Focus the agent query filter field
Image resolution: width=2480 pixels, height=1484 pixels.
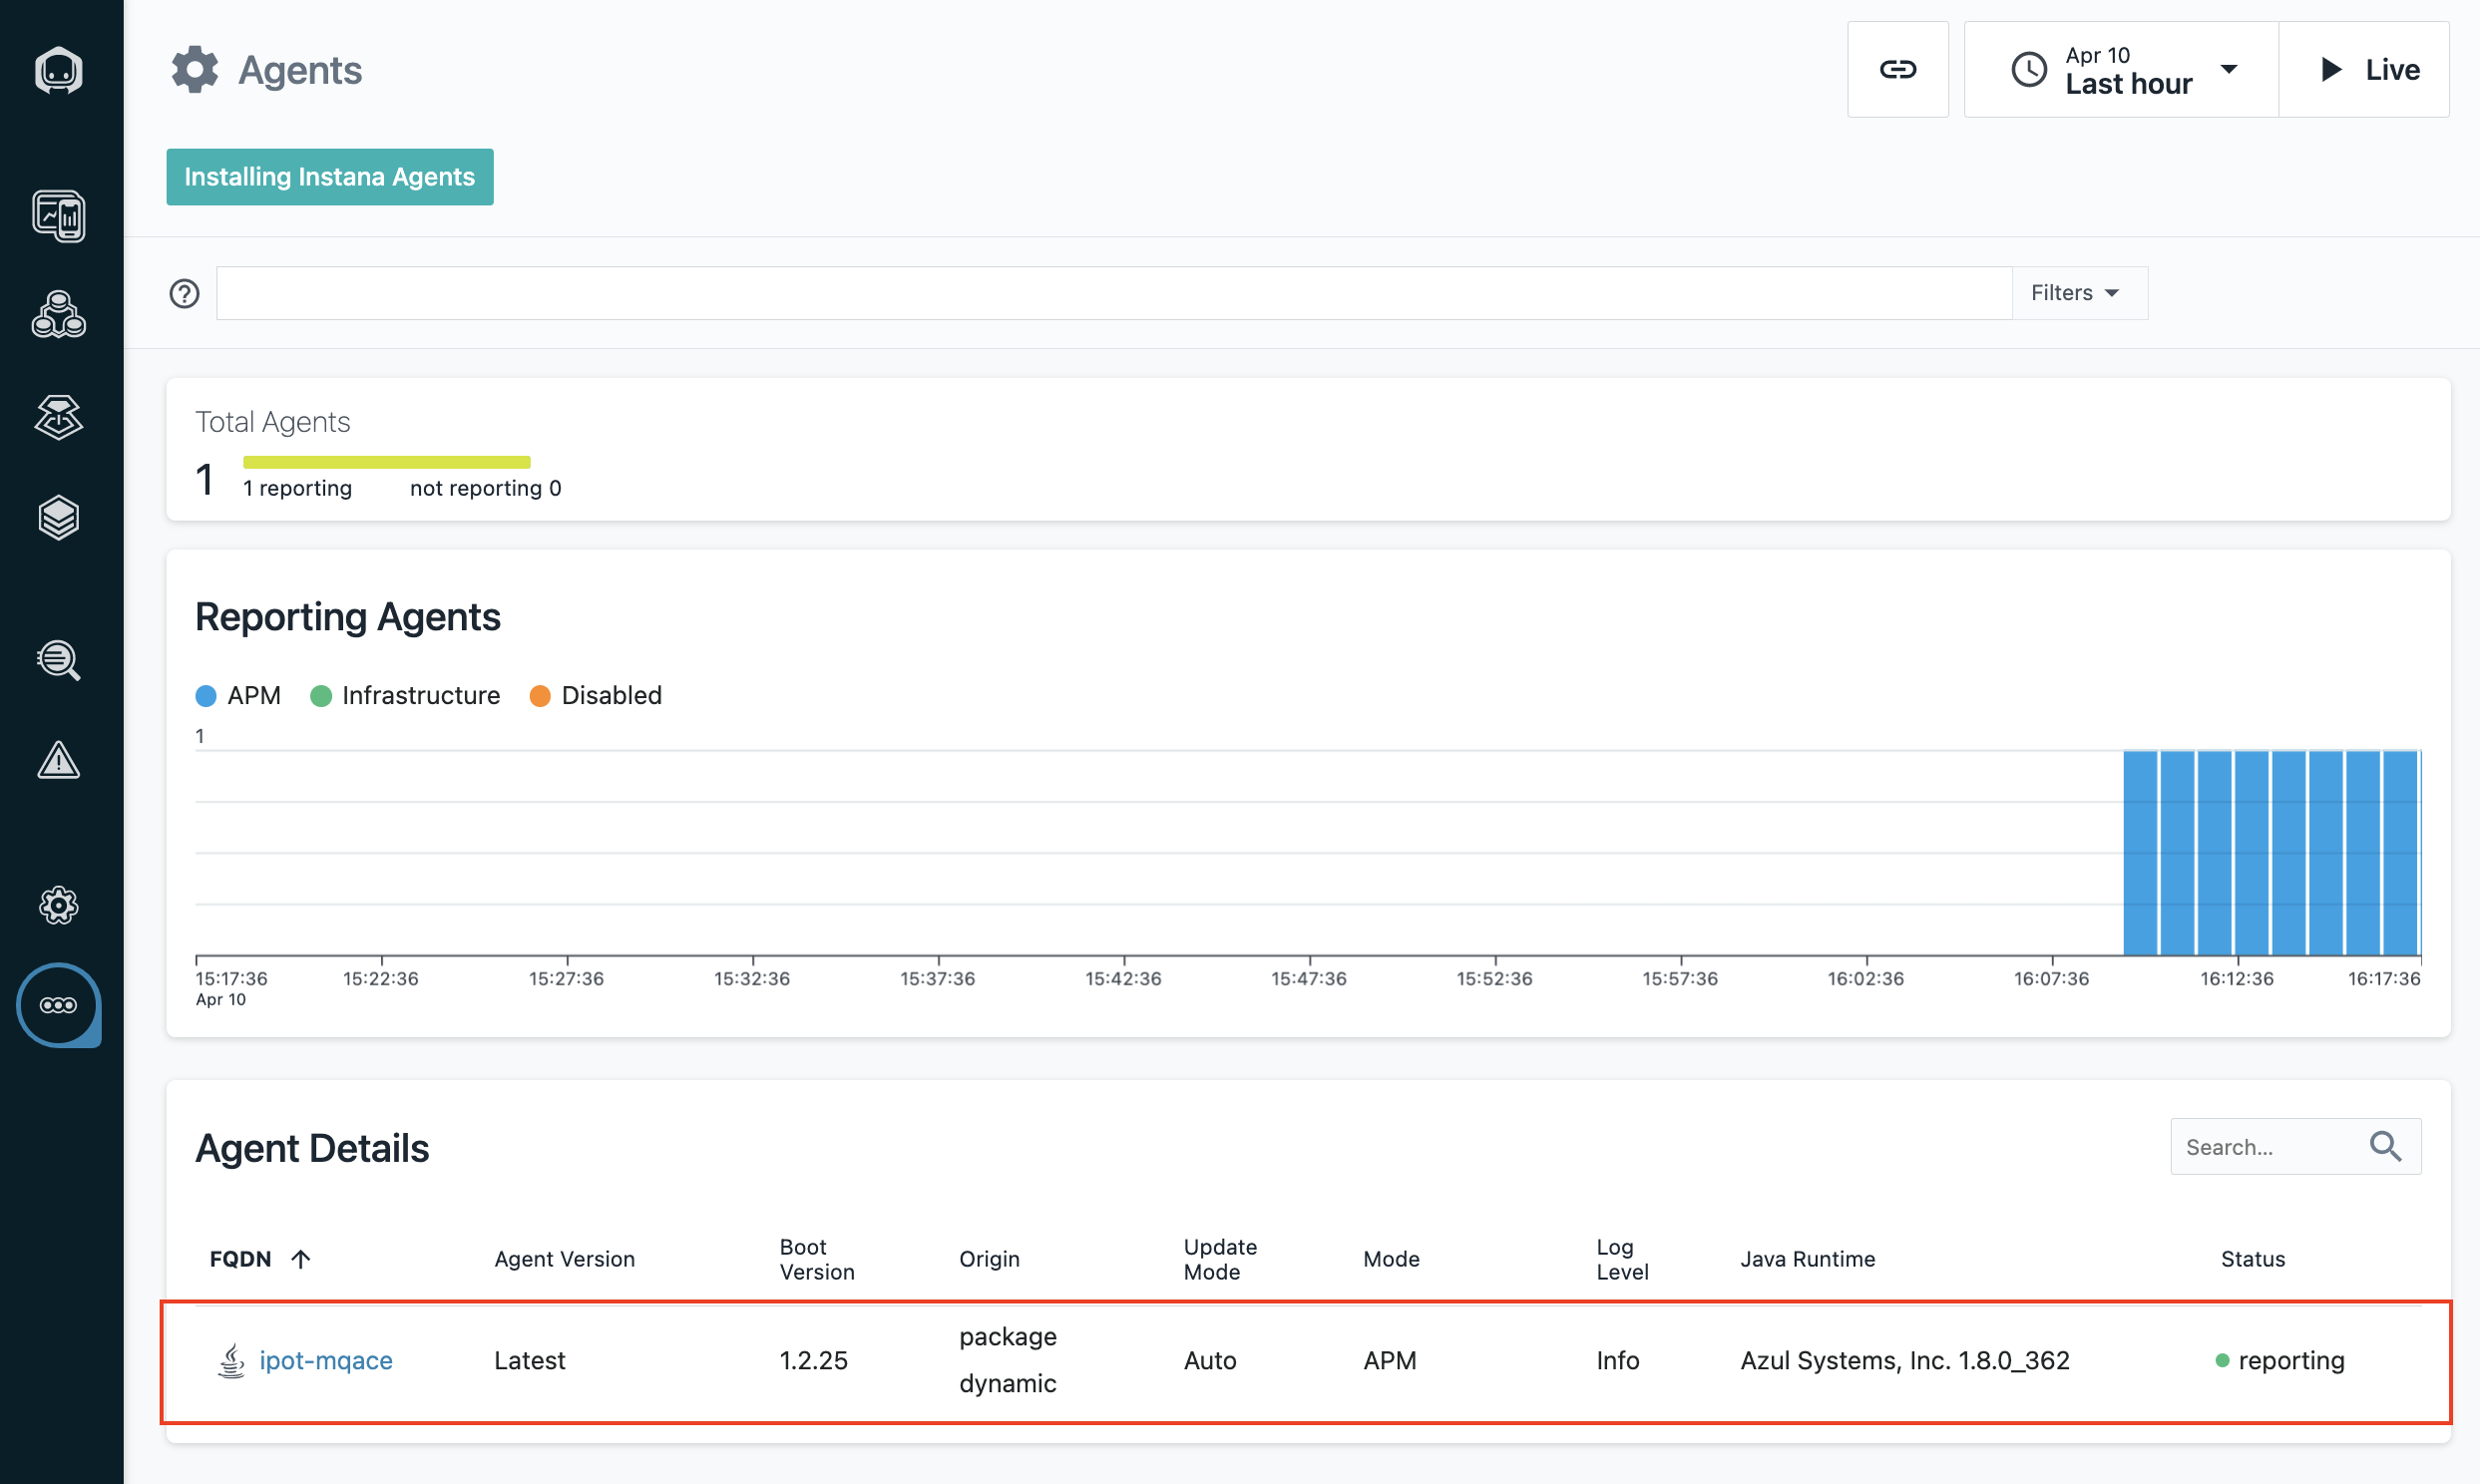[1113, 293]
